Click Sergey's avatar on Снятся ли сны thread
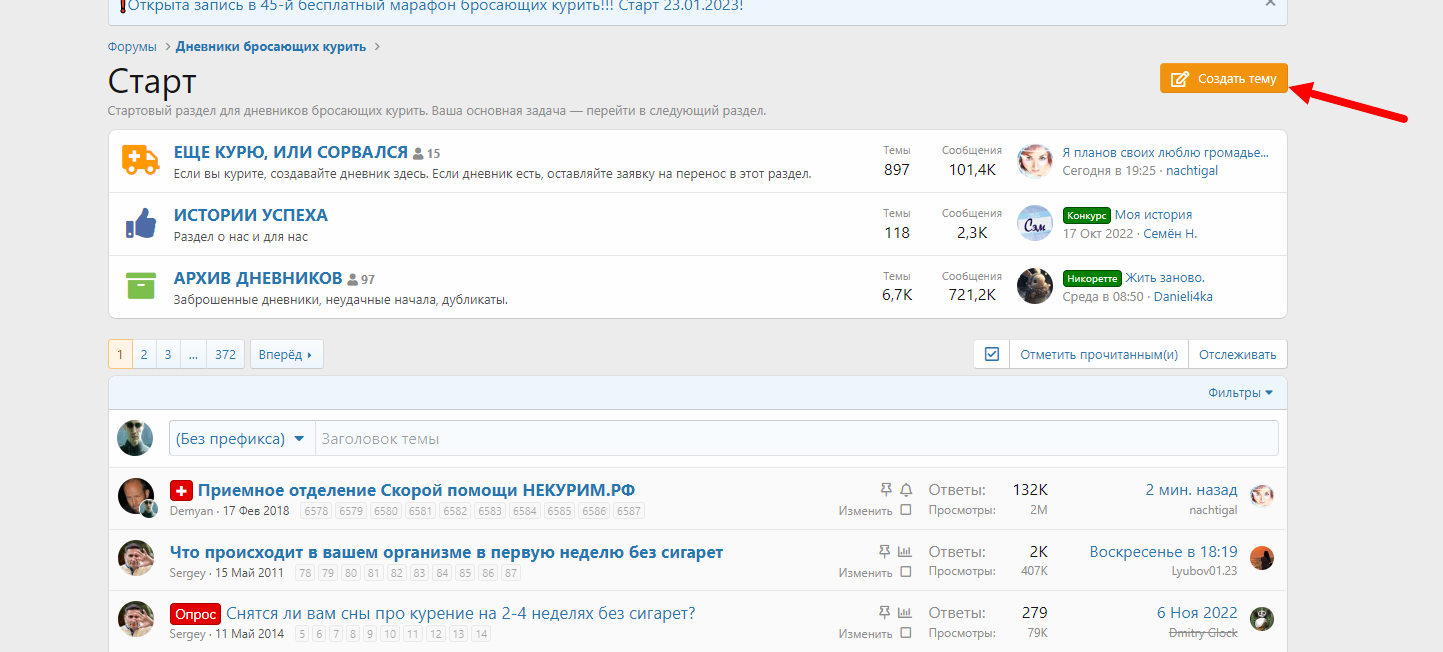Image resolution: width=1443 pixels, height=652 pixels. (136, 619)
